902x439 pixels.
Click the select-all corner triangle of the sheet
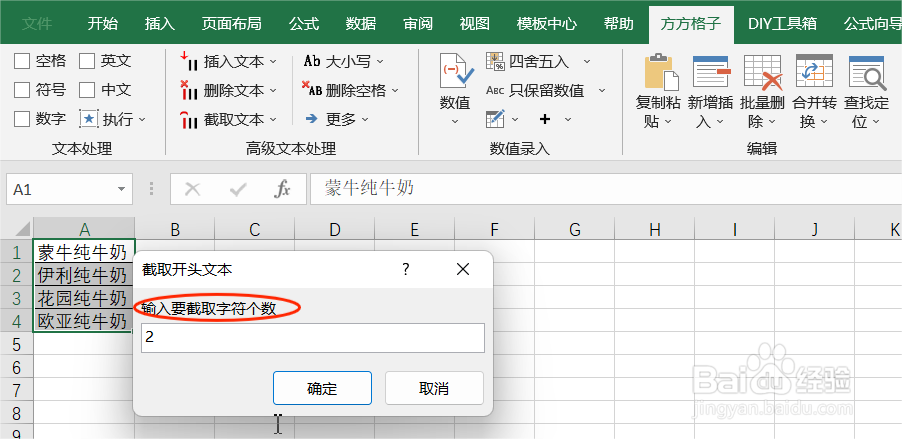(x=22, y=230)
